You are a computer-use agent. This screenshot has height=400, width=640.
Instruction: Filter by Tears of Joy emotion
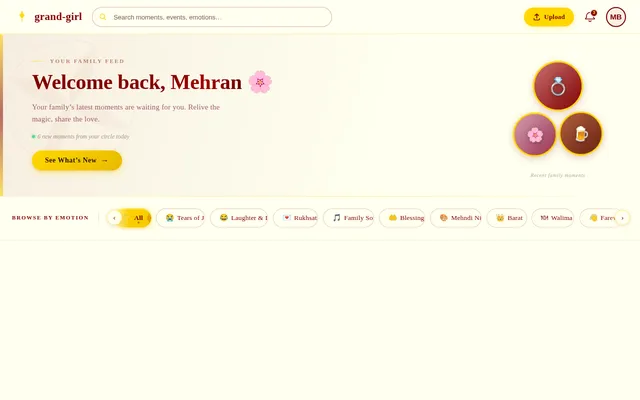tap(180, 218)
